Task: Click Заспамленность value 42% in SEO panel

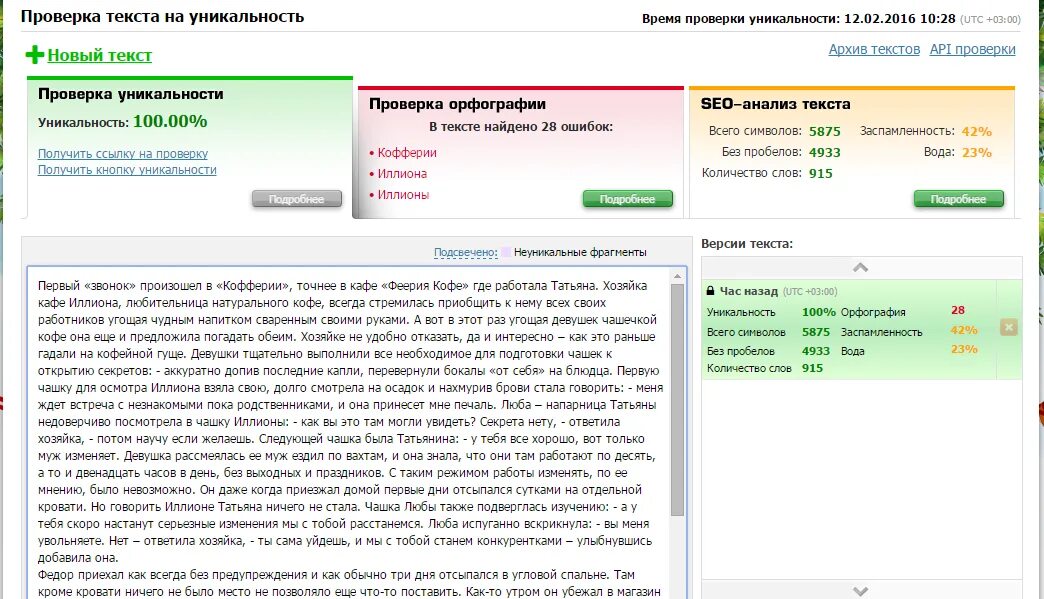Action: (x=976, y=131)
